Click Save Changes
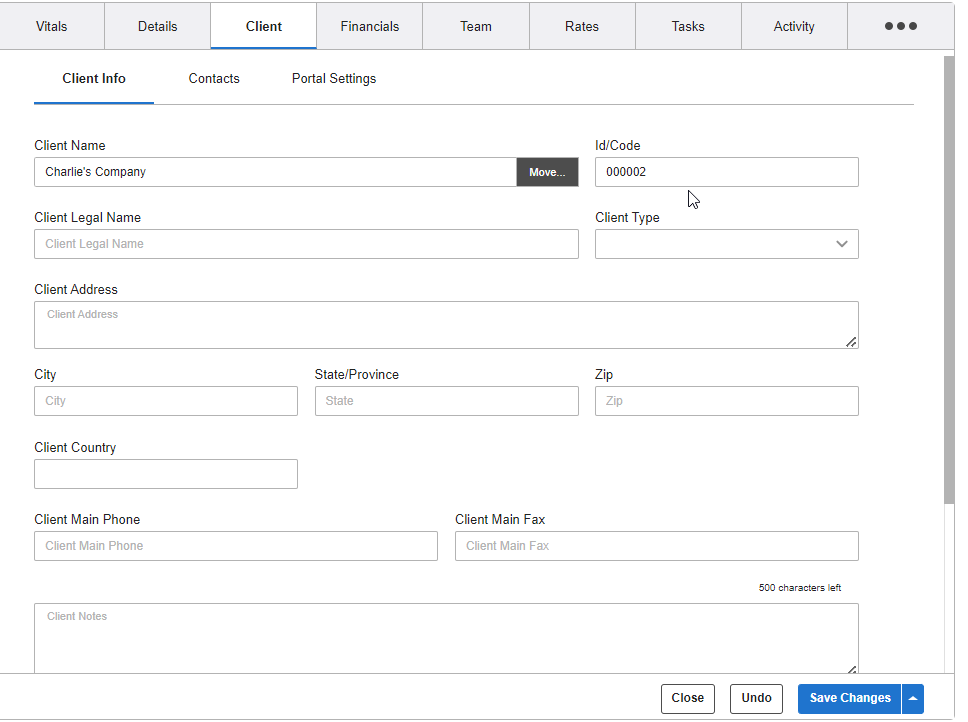 coord(848,698)
